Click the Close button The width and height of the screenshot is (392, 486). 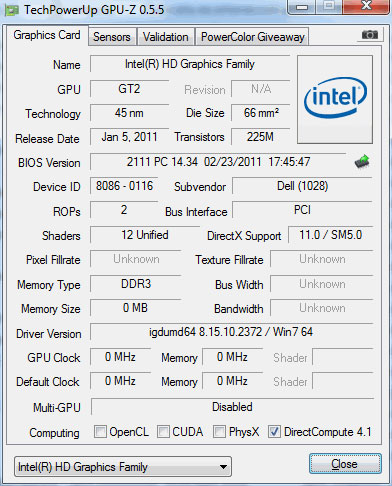345,464
